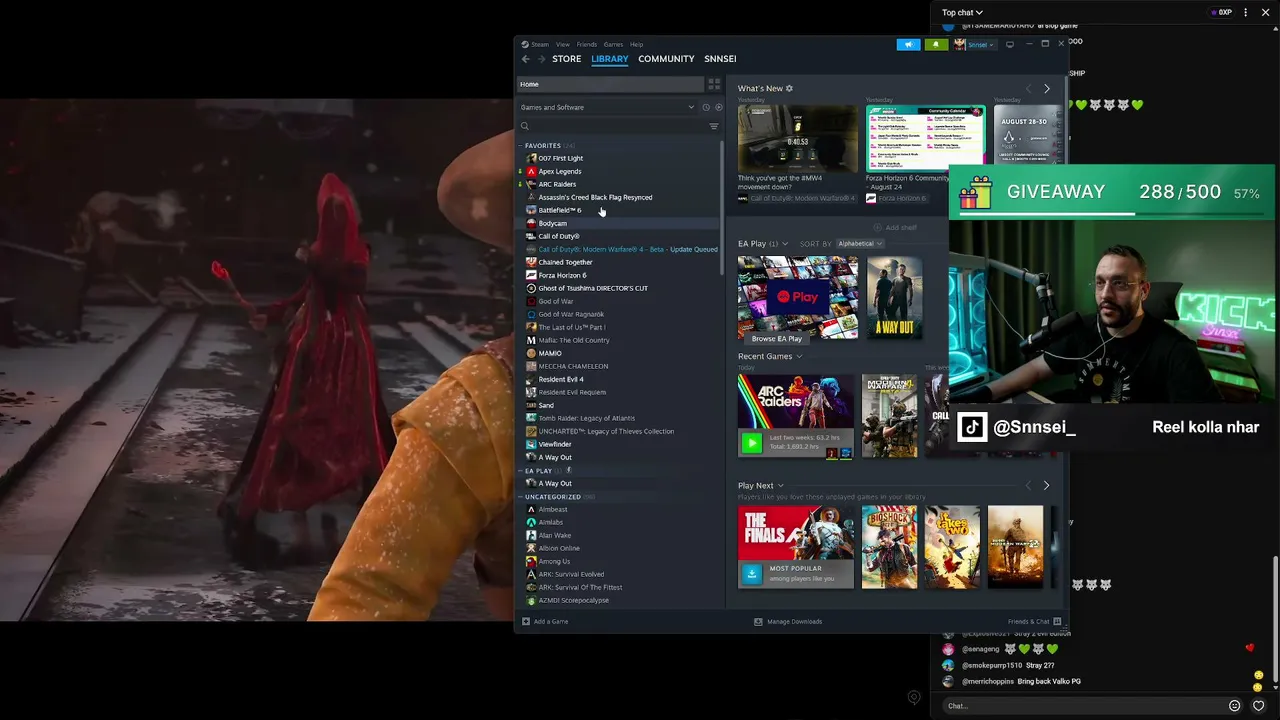Advance the Play Next shelf with right arrow
The image size is (1280, 720).
point(1046,486)
